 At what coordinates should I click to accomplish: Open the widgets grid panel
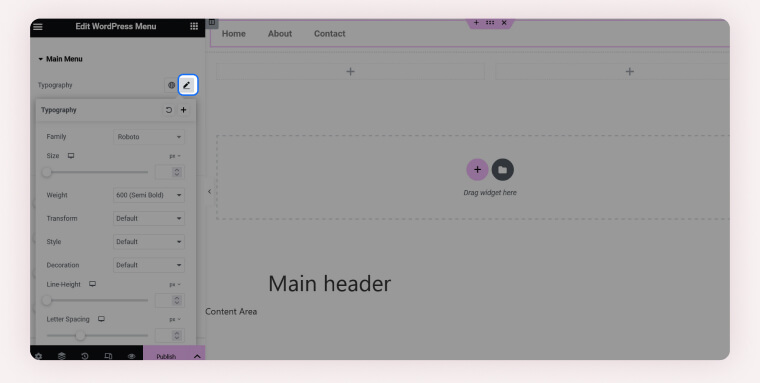pos(194,26)
